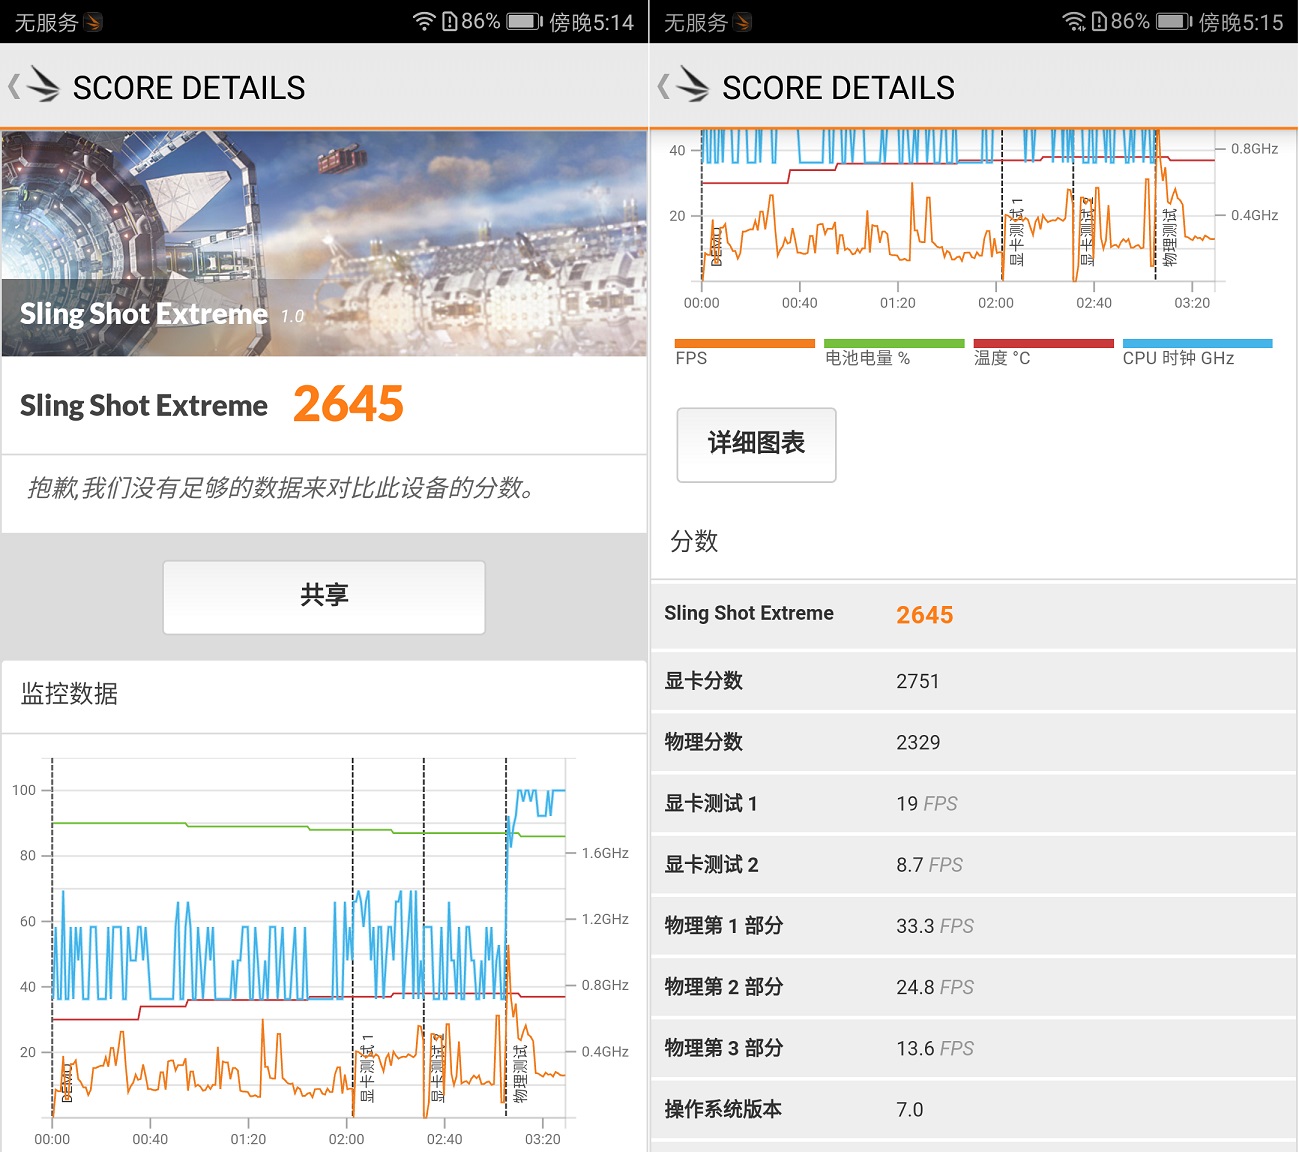Tap the Sling Shot Extreme banner image
Image resolution: width=1299 pixels, height=1152 pixels.
(x=324, y=244)
